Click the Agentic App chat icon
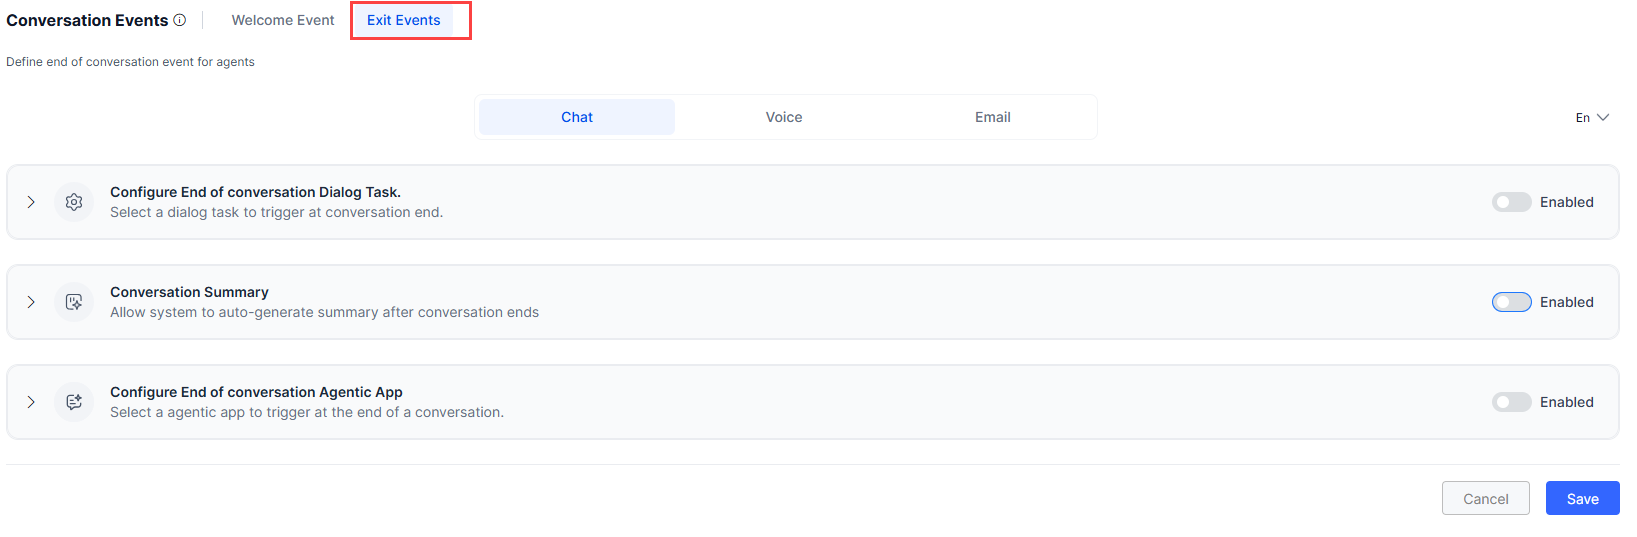 click(74, 402)
